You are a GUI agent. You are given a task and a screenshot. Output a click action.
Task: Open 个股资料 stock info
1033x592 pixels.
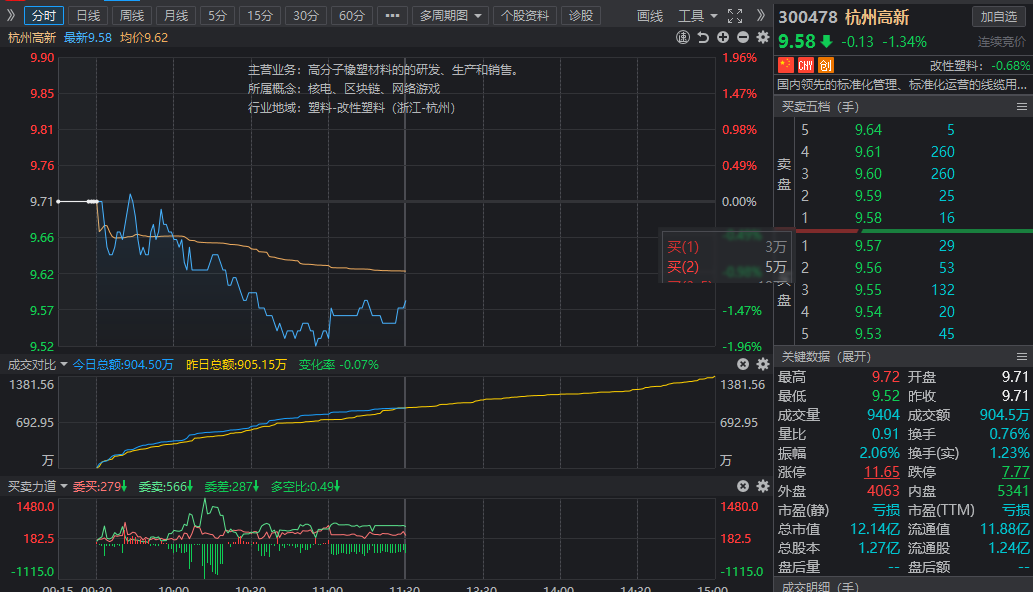pos(524,16)
